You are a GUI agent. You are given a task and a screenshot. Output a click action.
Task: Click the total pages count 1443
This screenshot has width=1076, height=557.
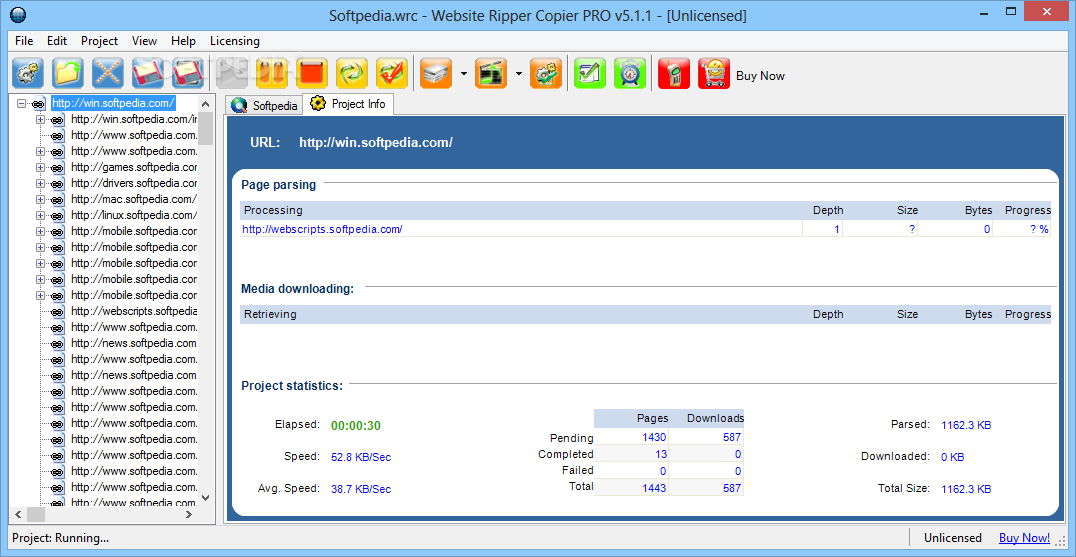654,488
